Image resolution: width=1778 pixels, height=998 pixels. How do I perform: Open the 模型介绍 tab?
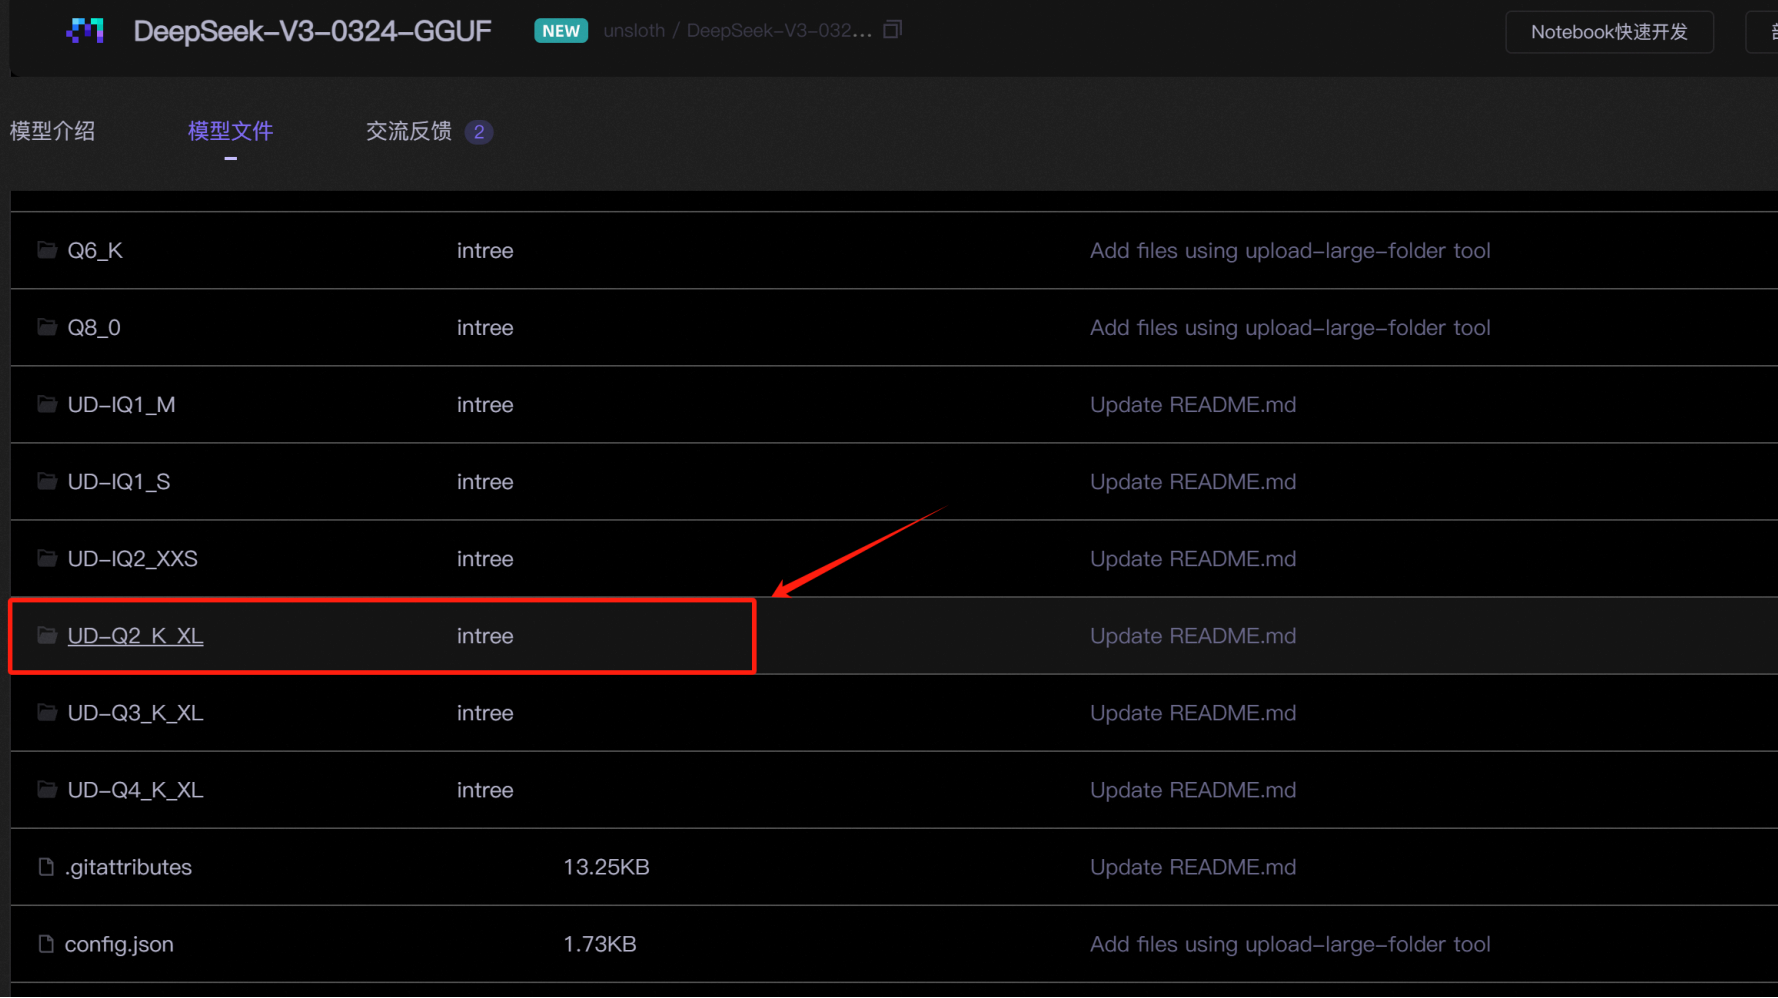(x=52, y=131)
